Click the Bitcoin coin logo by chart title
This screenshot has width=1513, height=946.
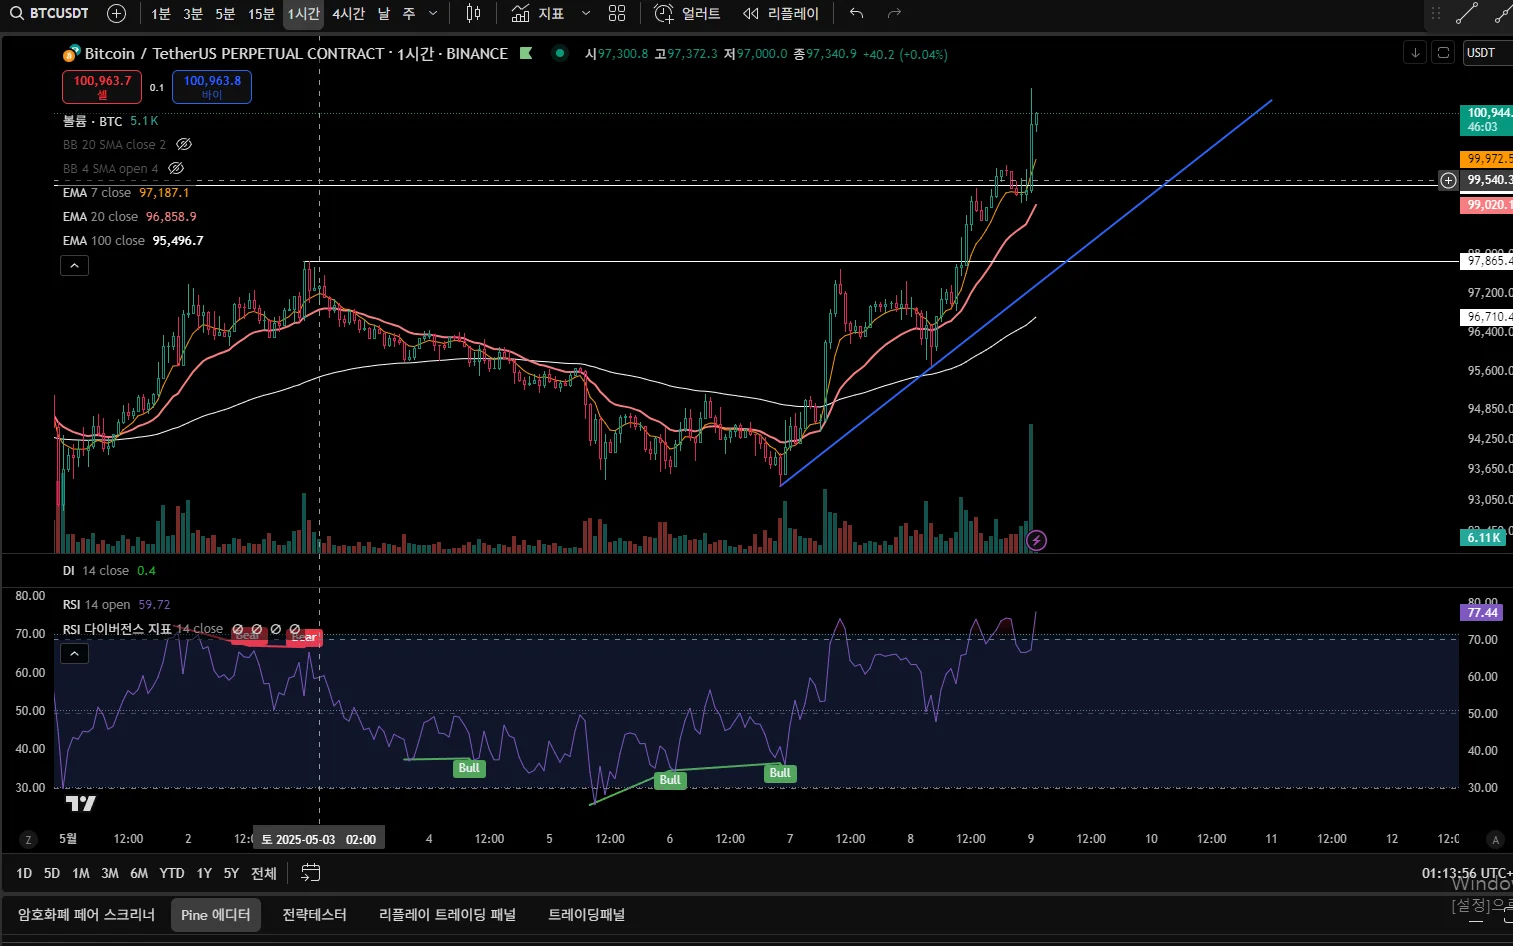click(71, 53)
